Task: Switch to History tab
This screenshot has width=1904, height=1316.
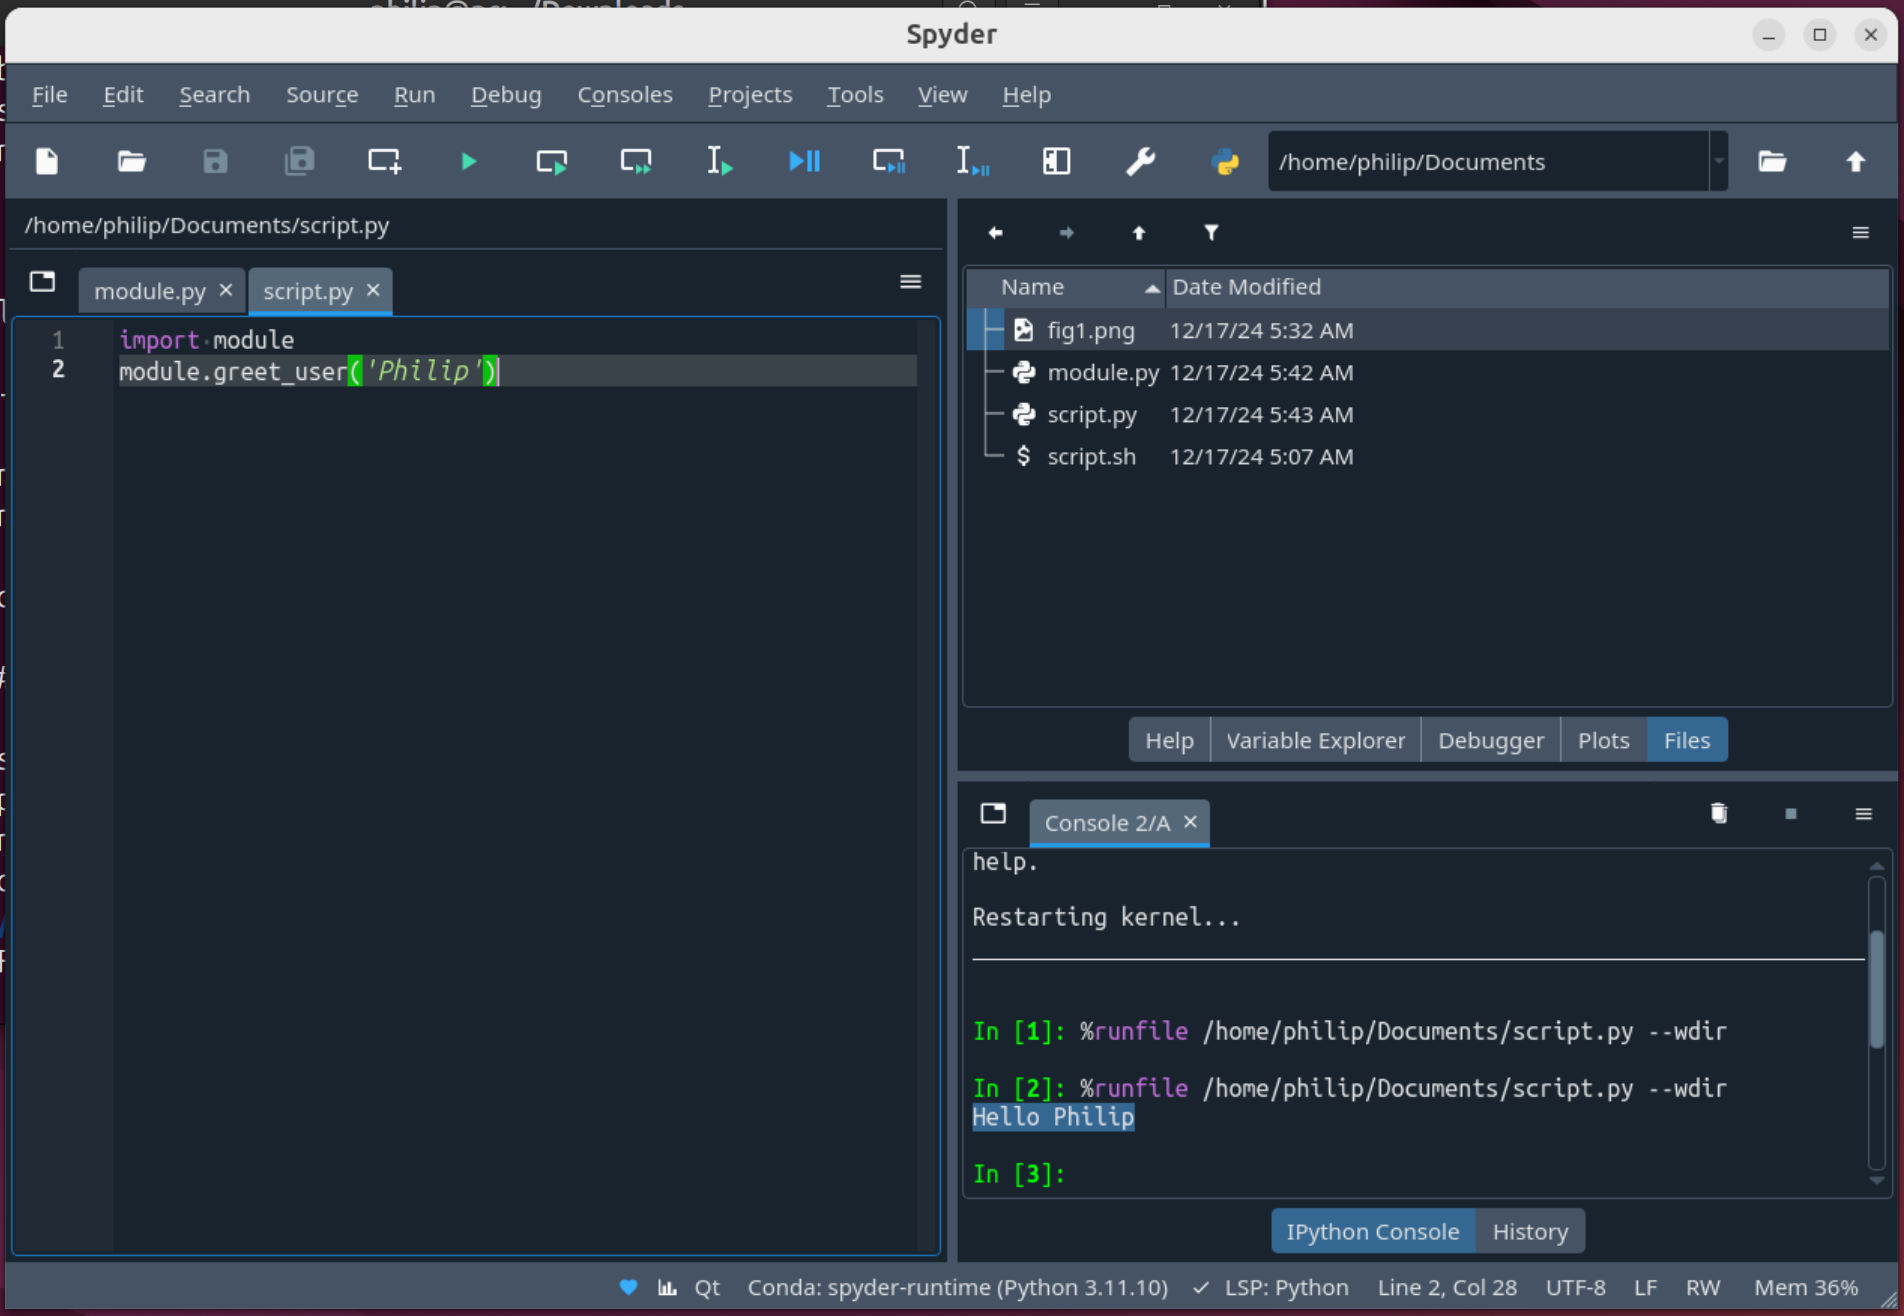Action: [x=1530, y=1231]
